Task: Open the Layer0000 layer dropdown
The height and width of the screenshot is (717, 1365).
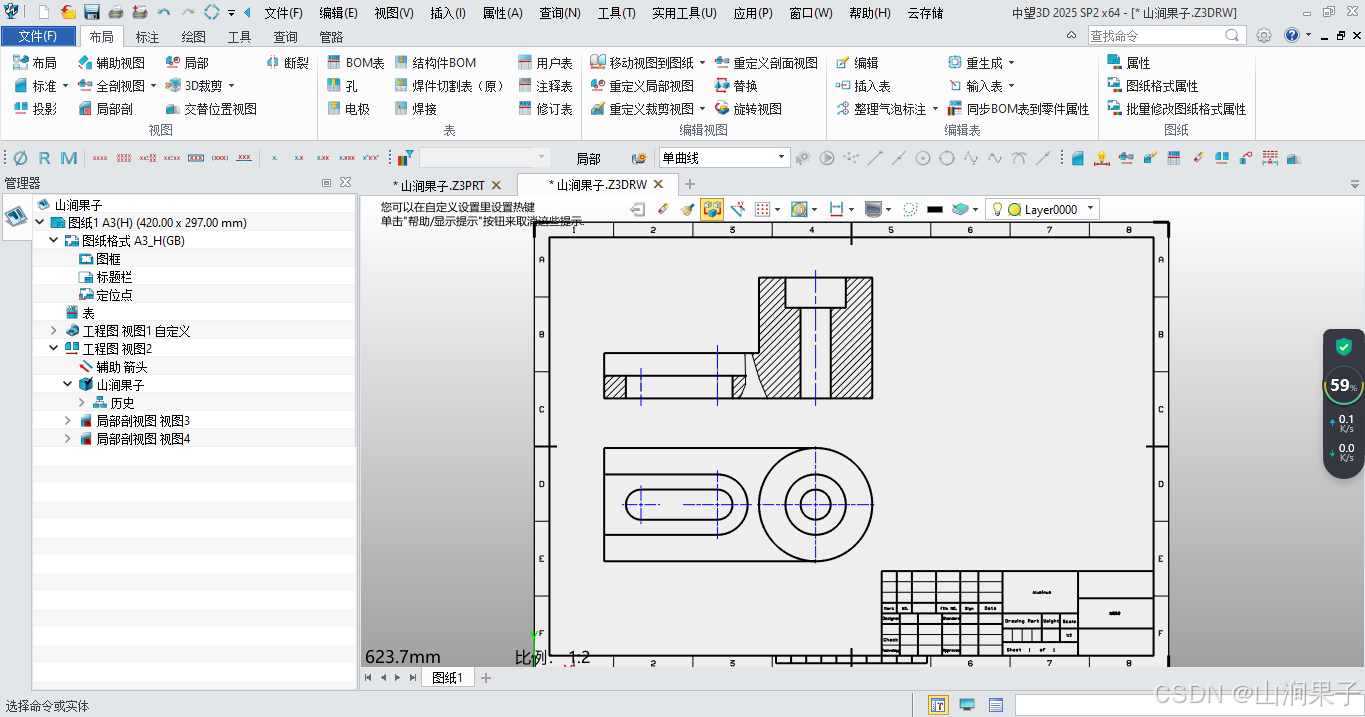Action: coord(1042,209)
